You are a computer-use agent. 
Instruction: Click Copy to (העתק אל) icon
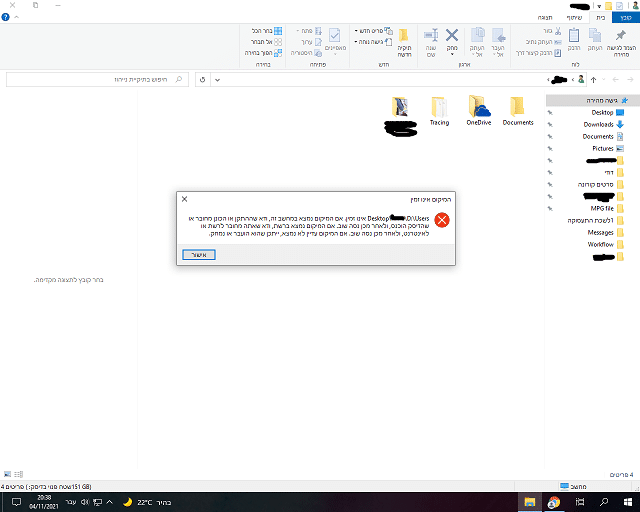tap(477, 36)
